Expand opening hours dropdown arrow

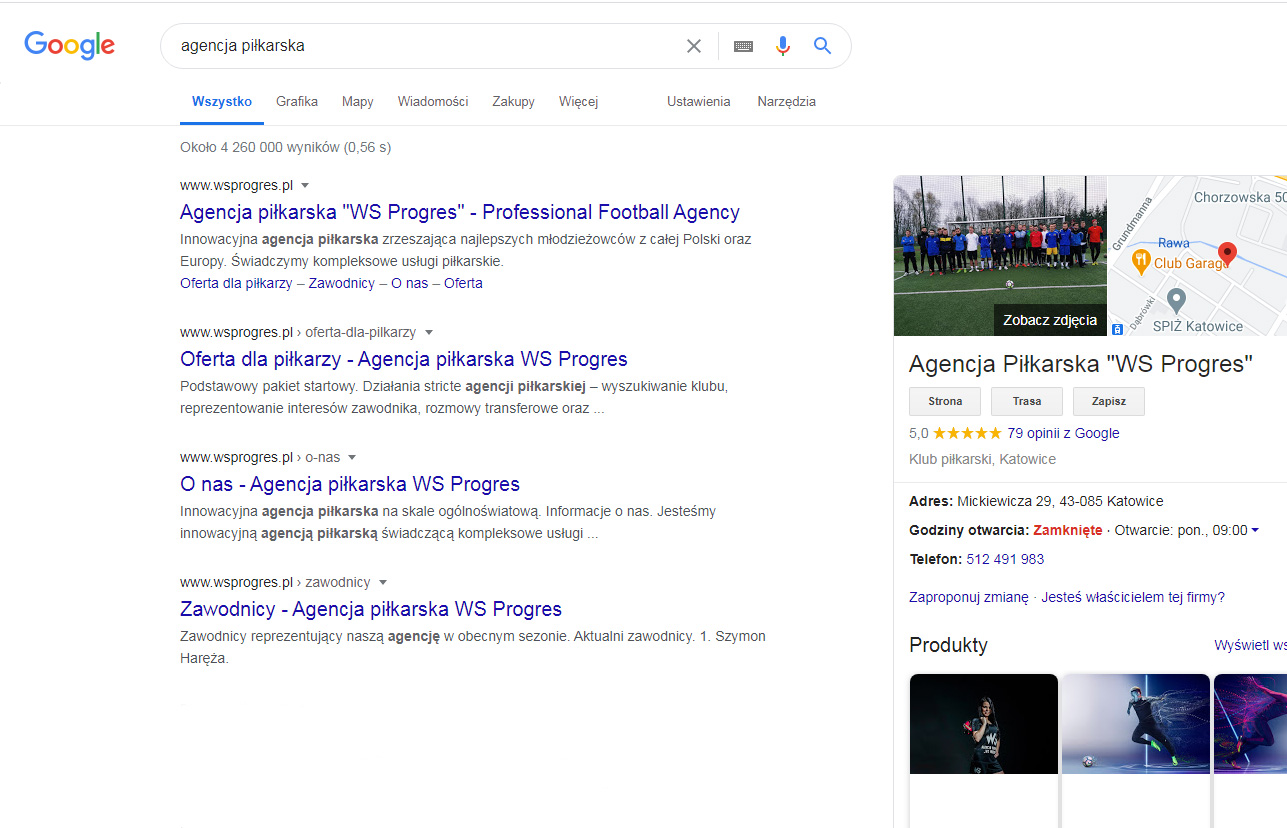click(1255, 530)
